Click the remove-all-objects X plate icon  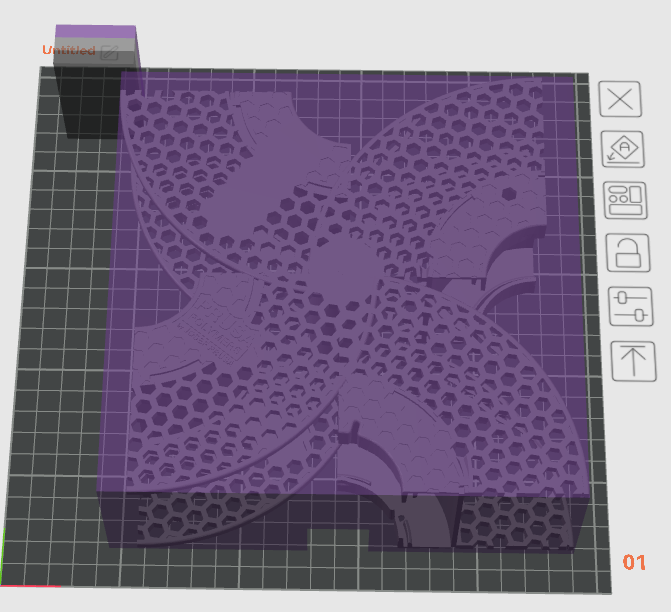(620, 99)
